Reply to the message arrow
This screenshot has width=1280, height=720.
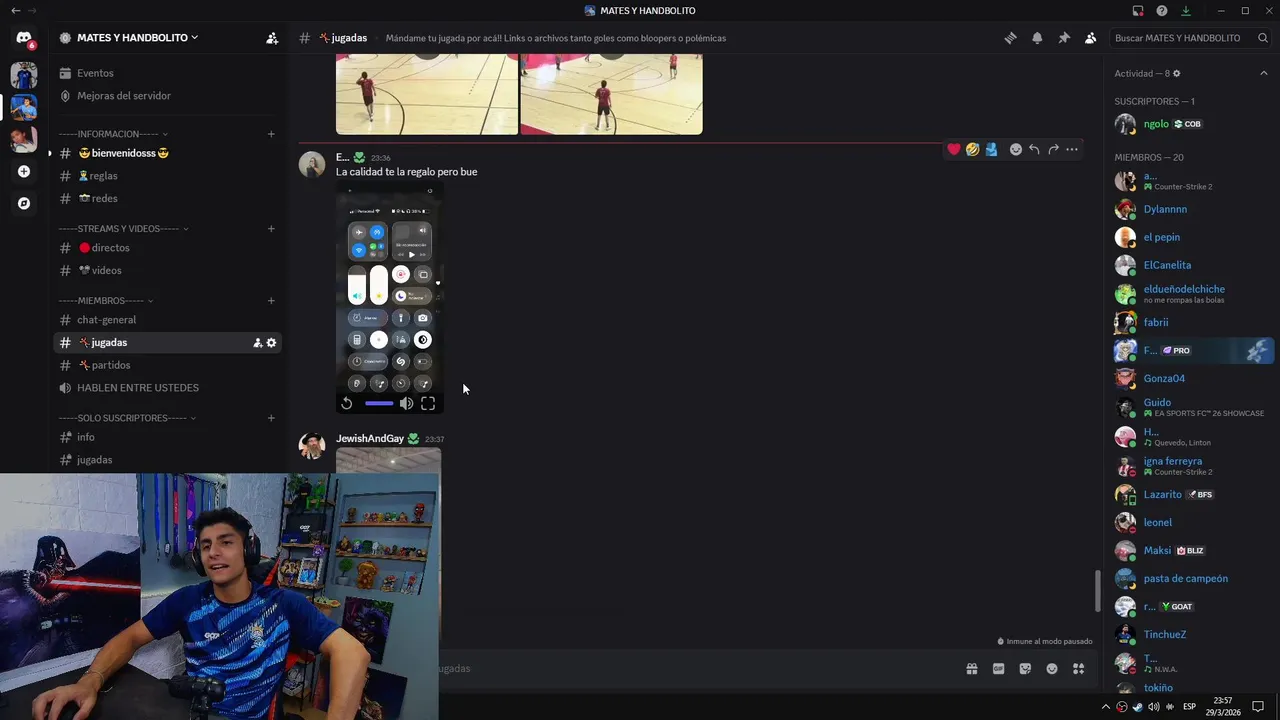(x=1034, y=149)
